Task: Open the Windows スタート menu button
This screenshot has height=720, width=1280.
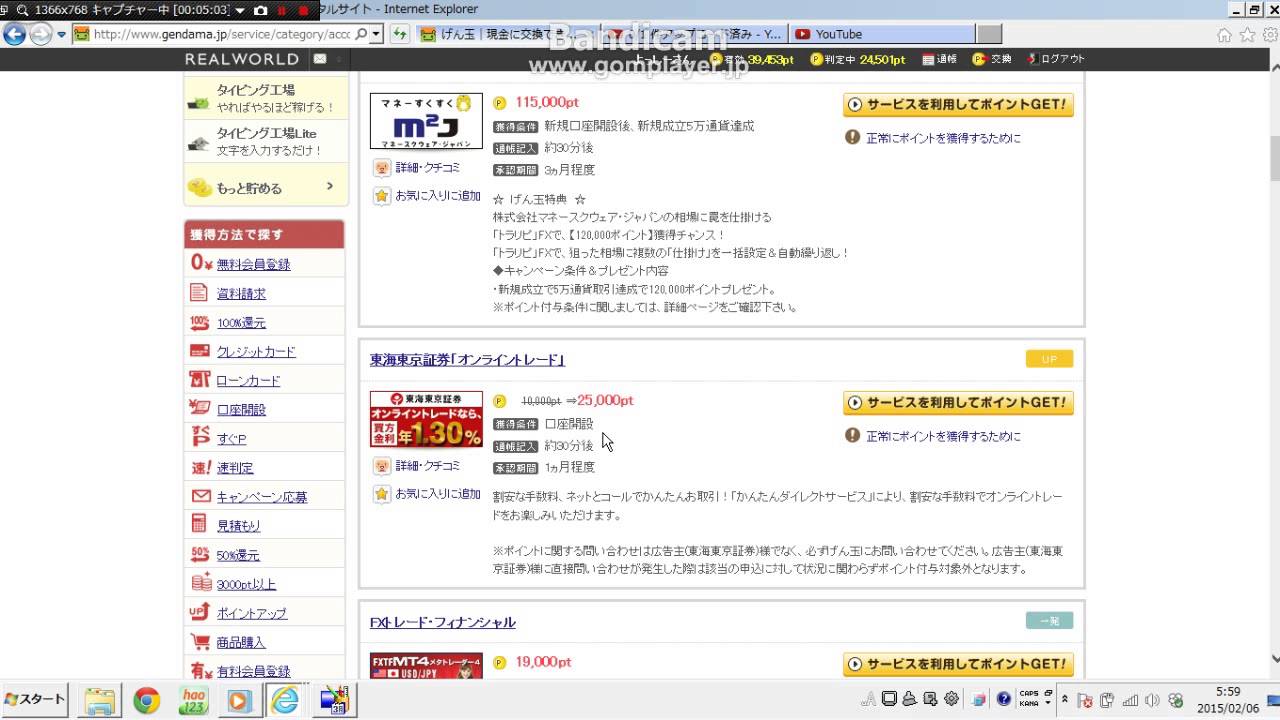Action: click(35, 700)
